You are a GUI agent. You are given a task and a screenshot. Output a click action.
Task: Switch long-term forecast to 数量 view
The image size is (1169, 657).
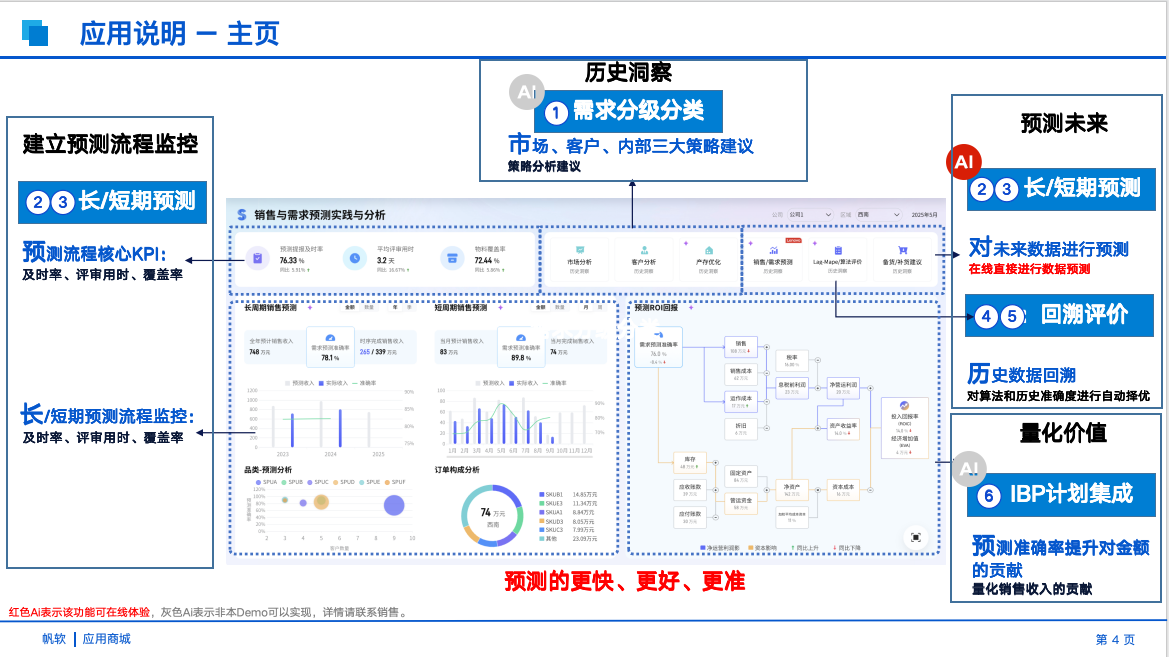(x=367, y=308)
